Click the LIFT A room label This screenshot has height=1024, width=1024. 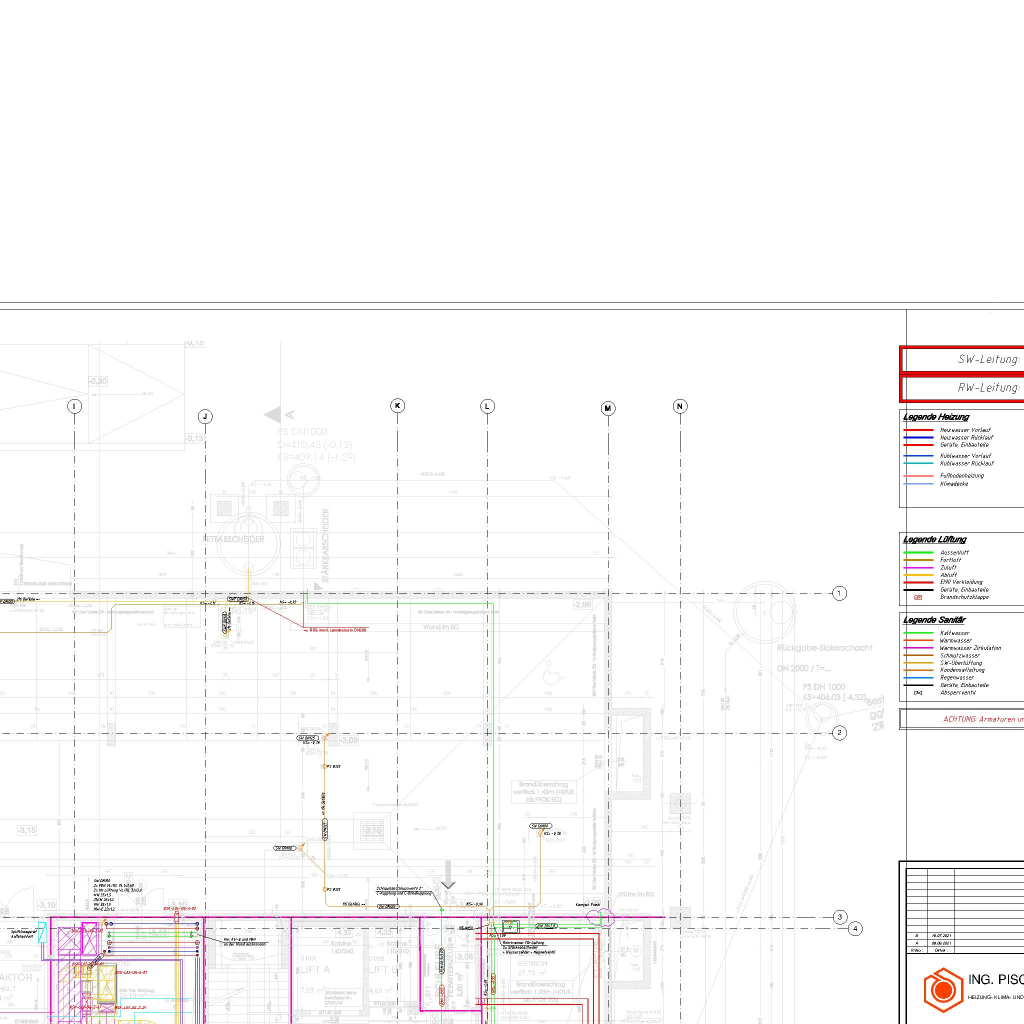tap(314, 969)
